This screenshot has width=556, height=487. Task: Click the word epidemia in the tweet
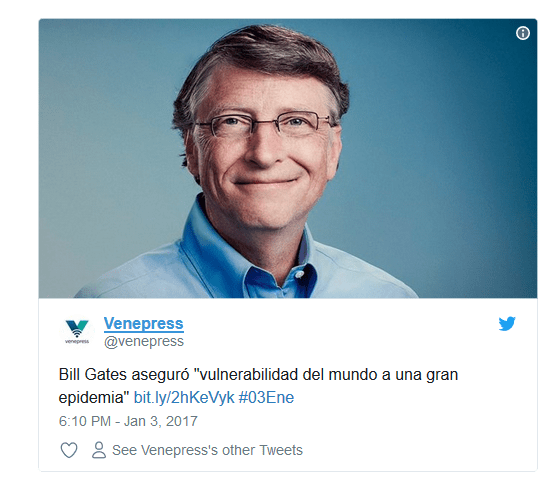tap(90, 398)
